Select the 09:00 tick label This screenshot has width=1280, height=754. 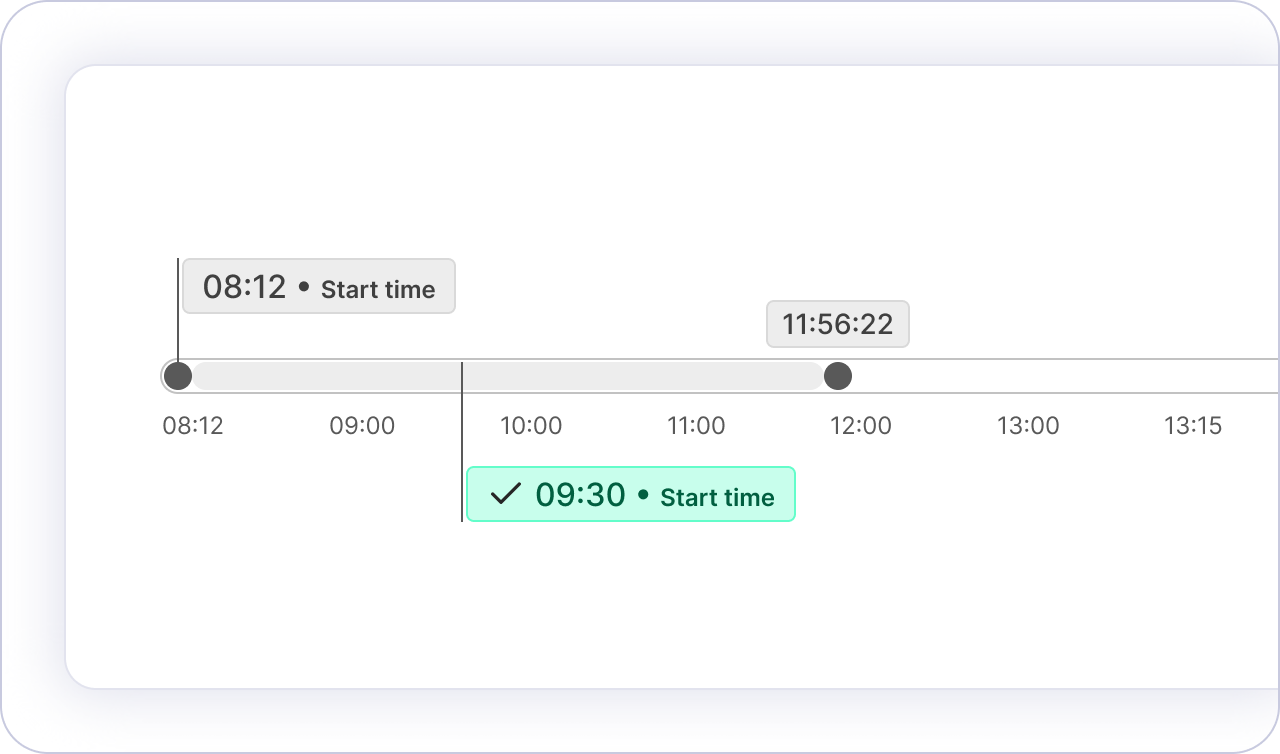(x=362, y=426)
